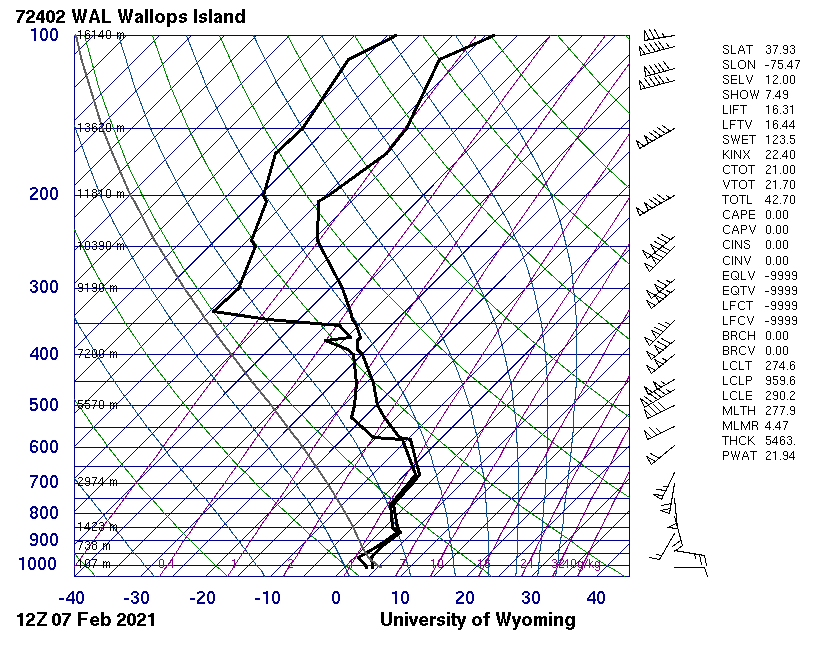Select the "738 m" height label
Image resolution: width=819 pixels, height=645 pixels.
click(95, 546)
